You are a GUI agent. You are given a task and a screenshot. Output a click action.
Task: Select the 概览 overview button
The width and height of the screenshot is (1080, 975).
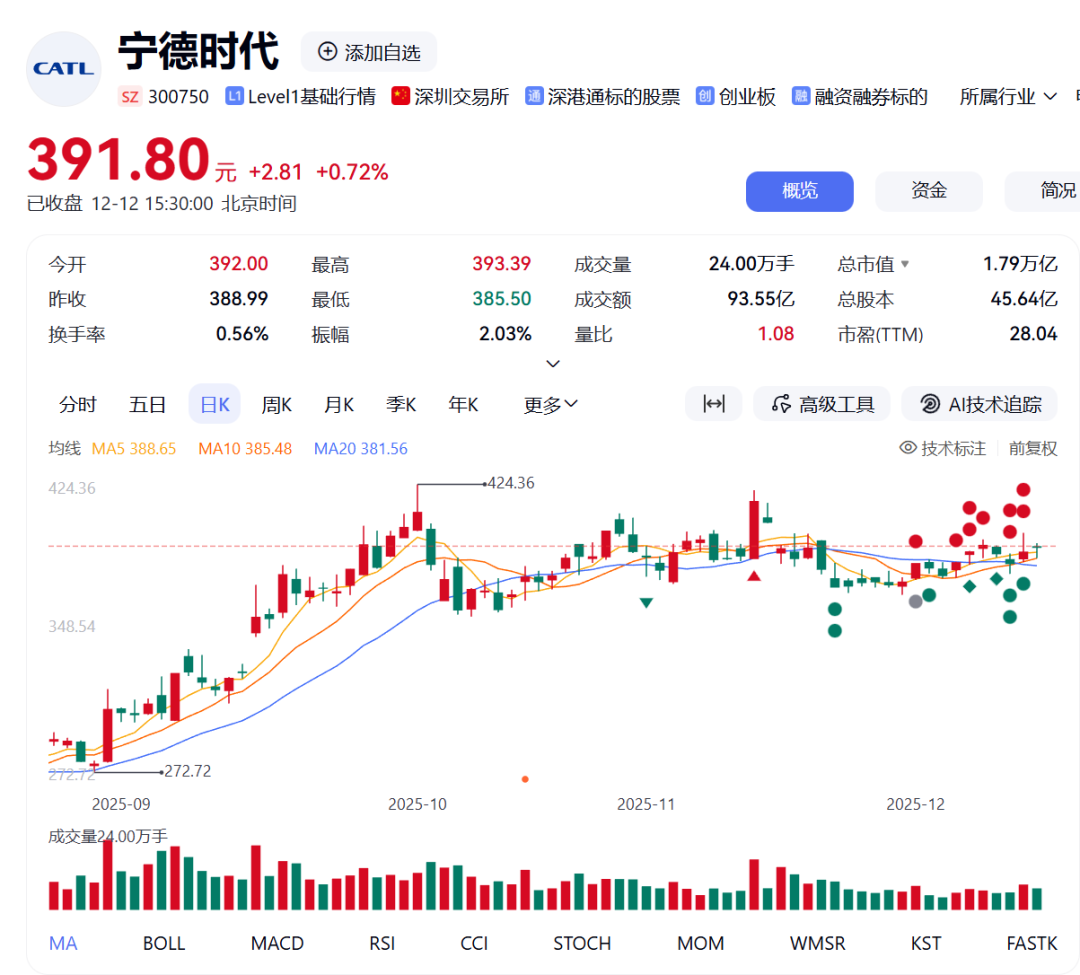point(799,191)
